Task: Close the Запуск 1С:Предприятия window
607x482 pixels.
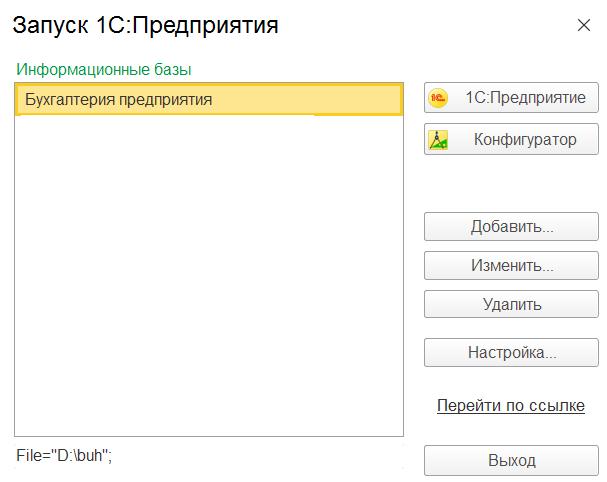Action: [584, 24]
